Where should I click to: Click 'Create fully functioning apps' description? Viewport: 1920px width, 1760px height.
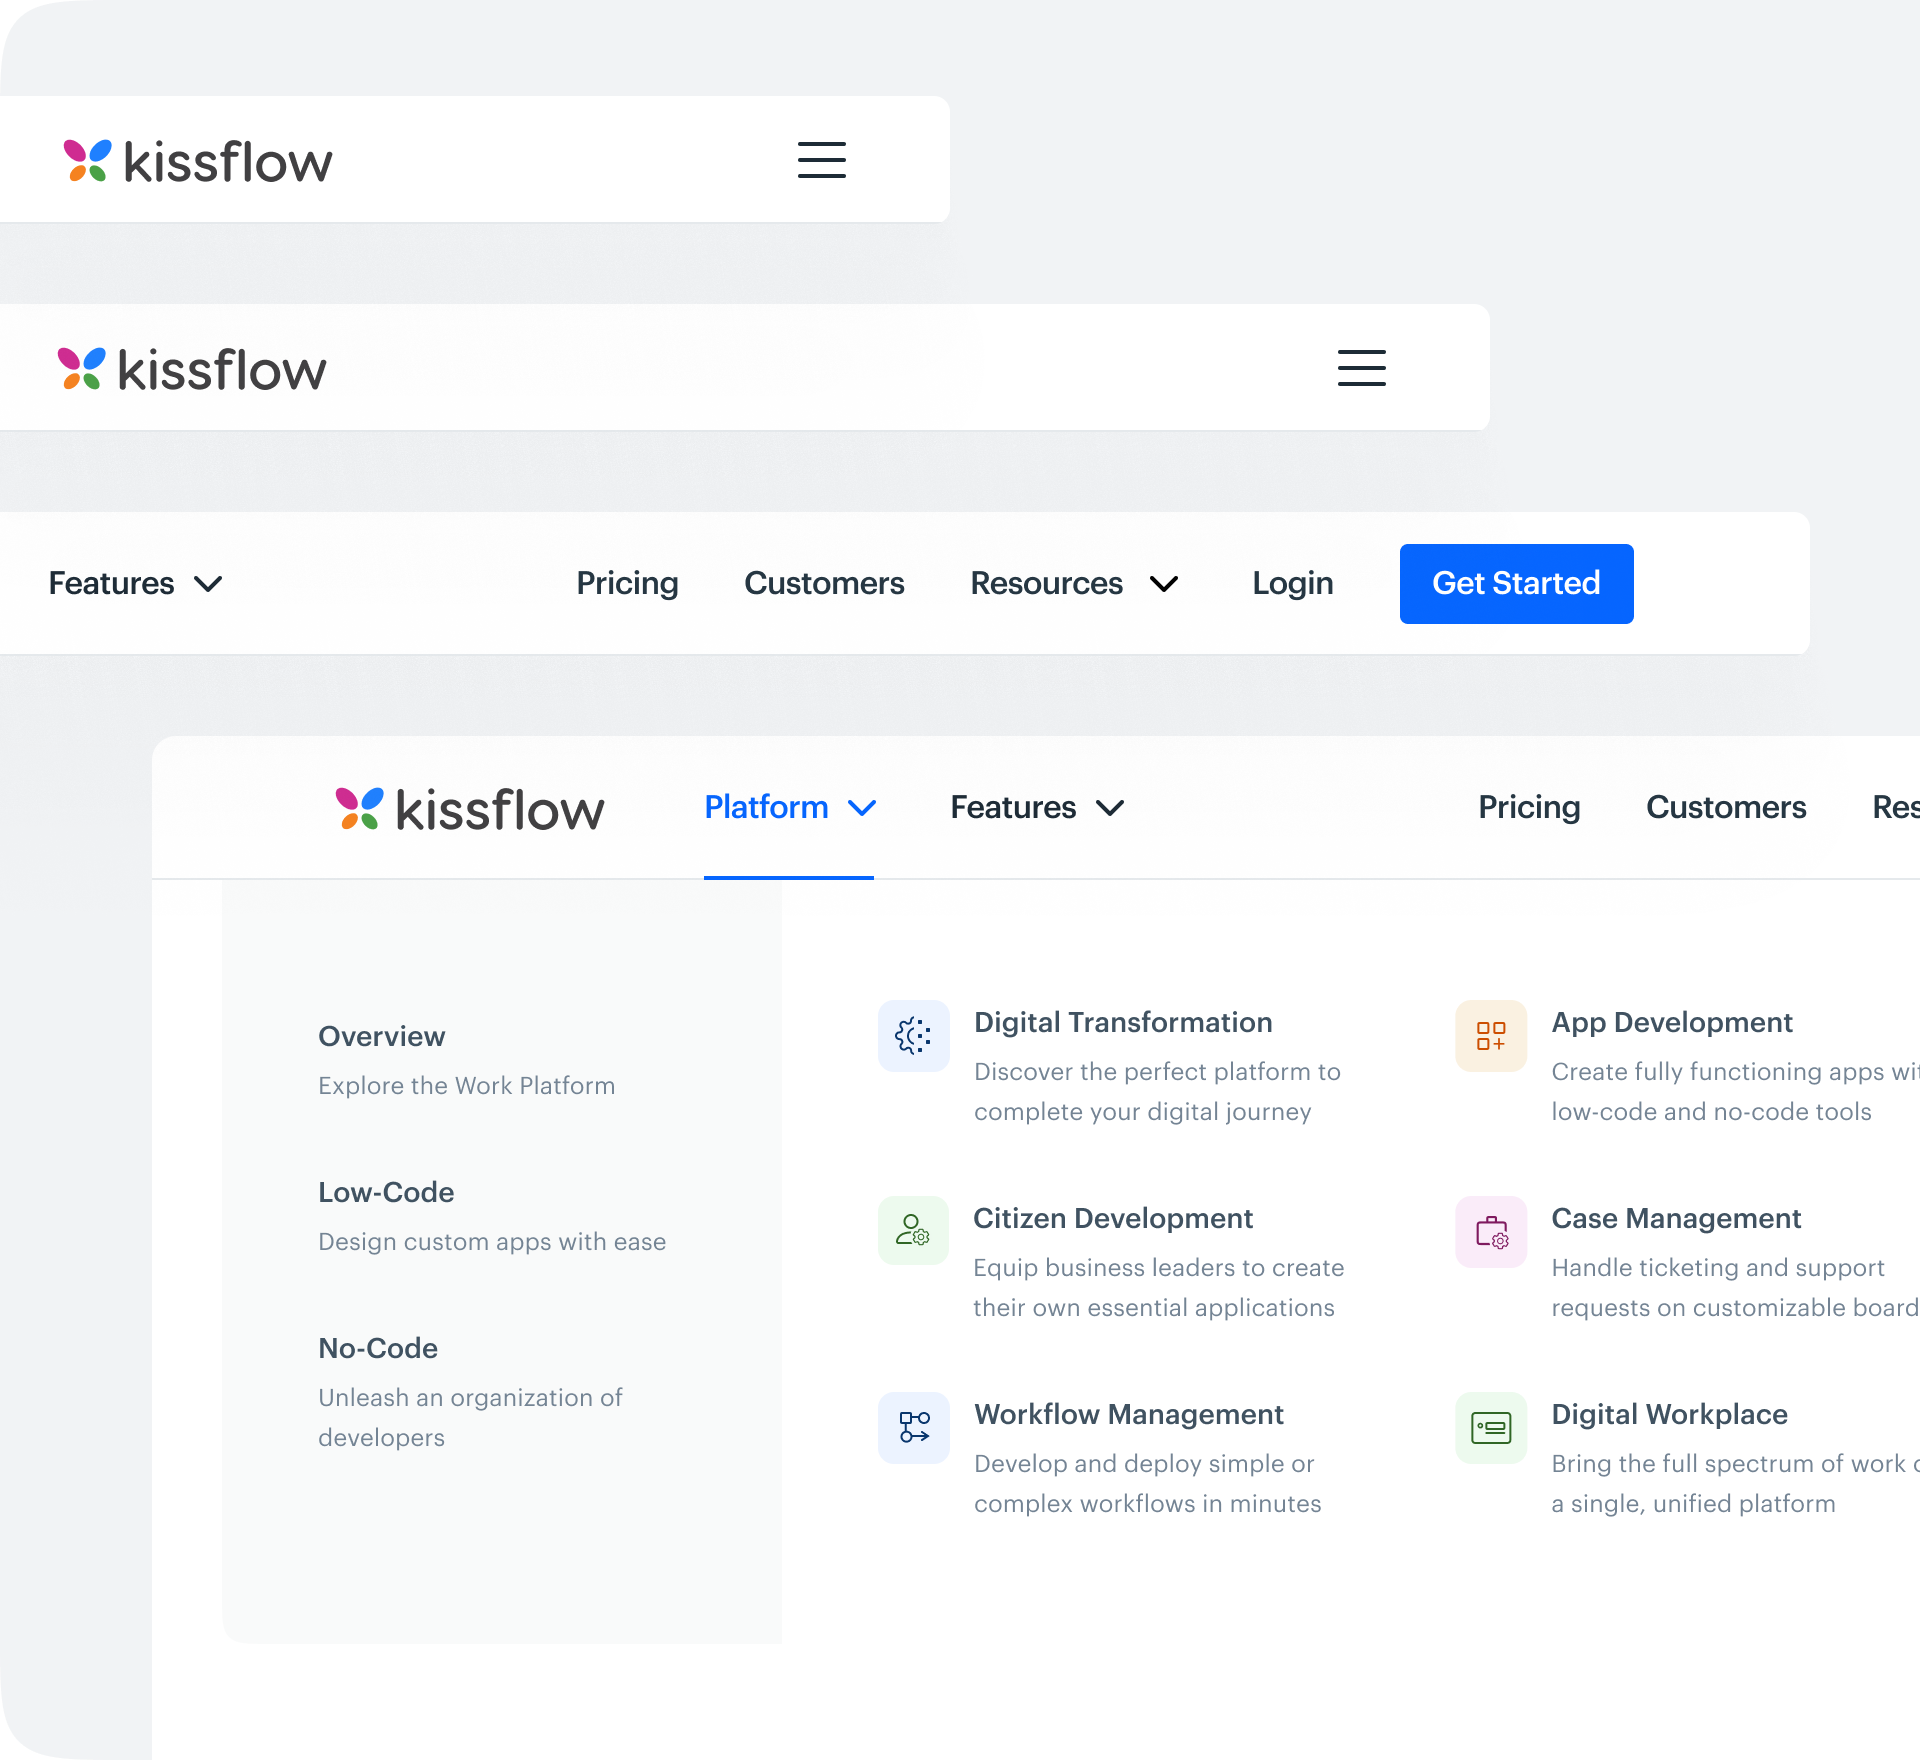(1735, 1092)
